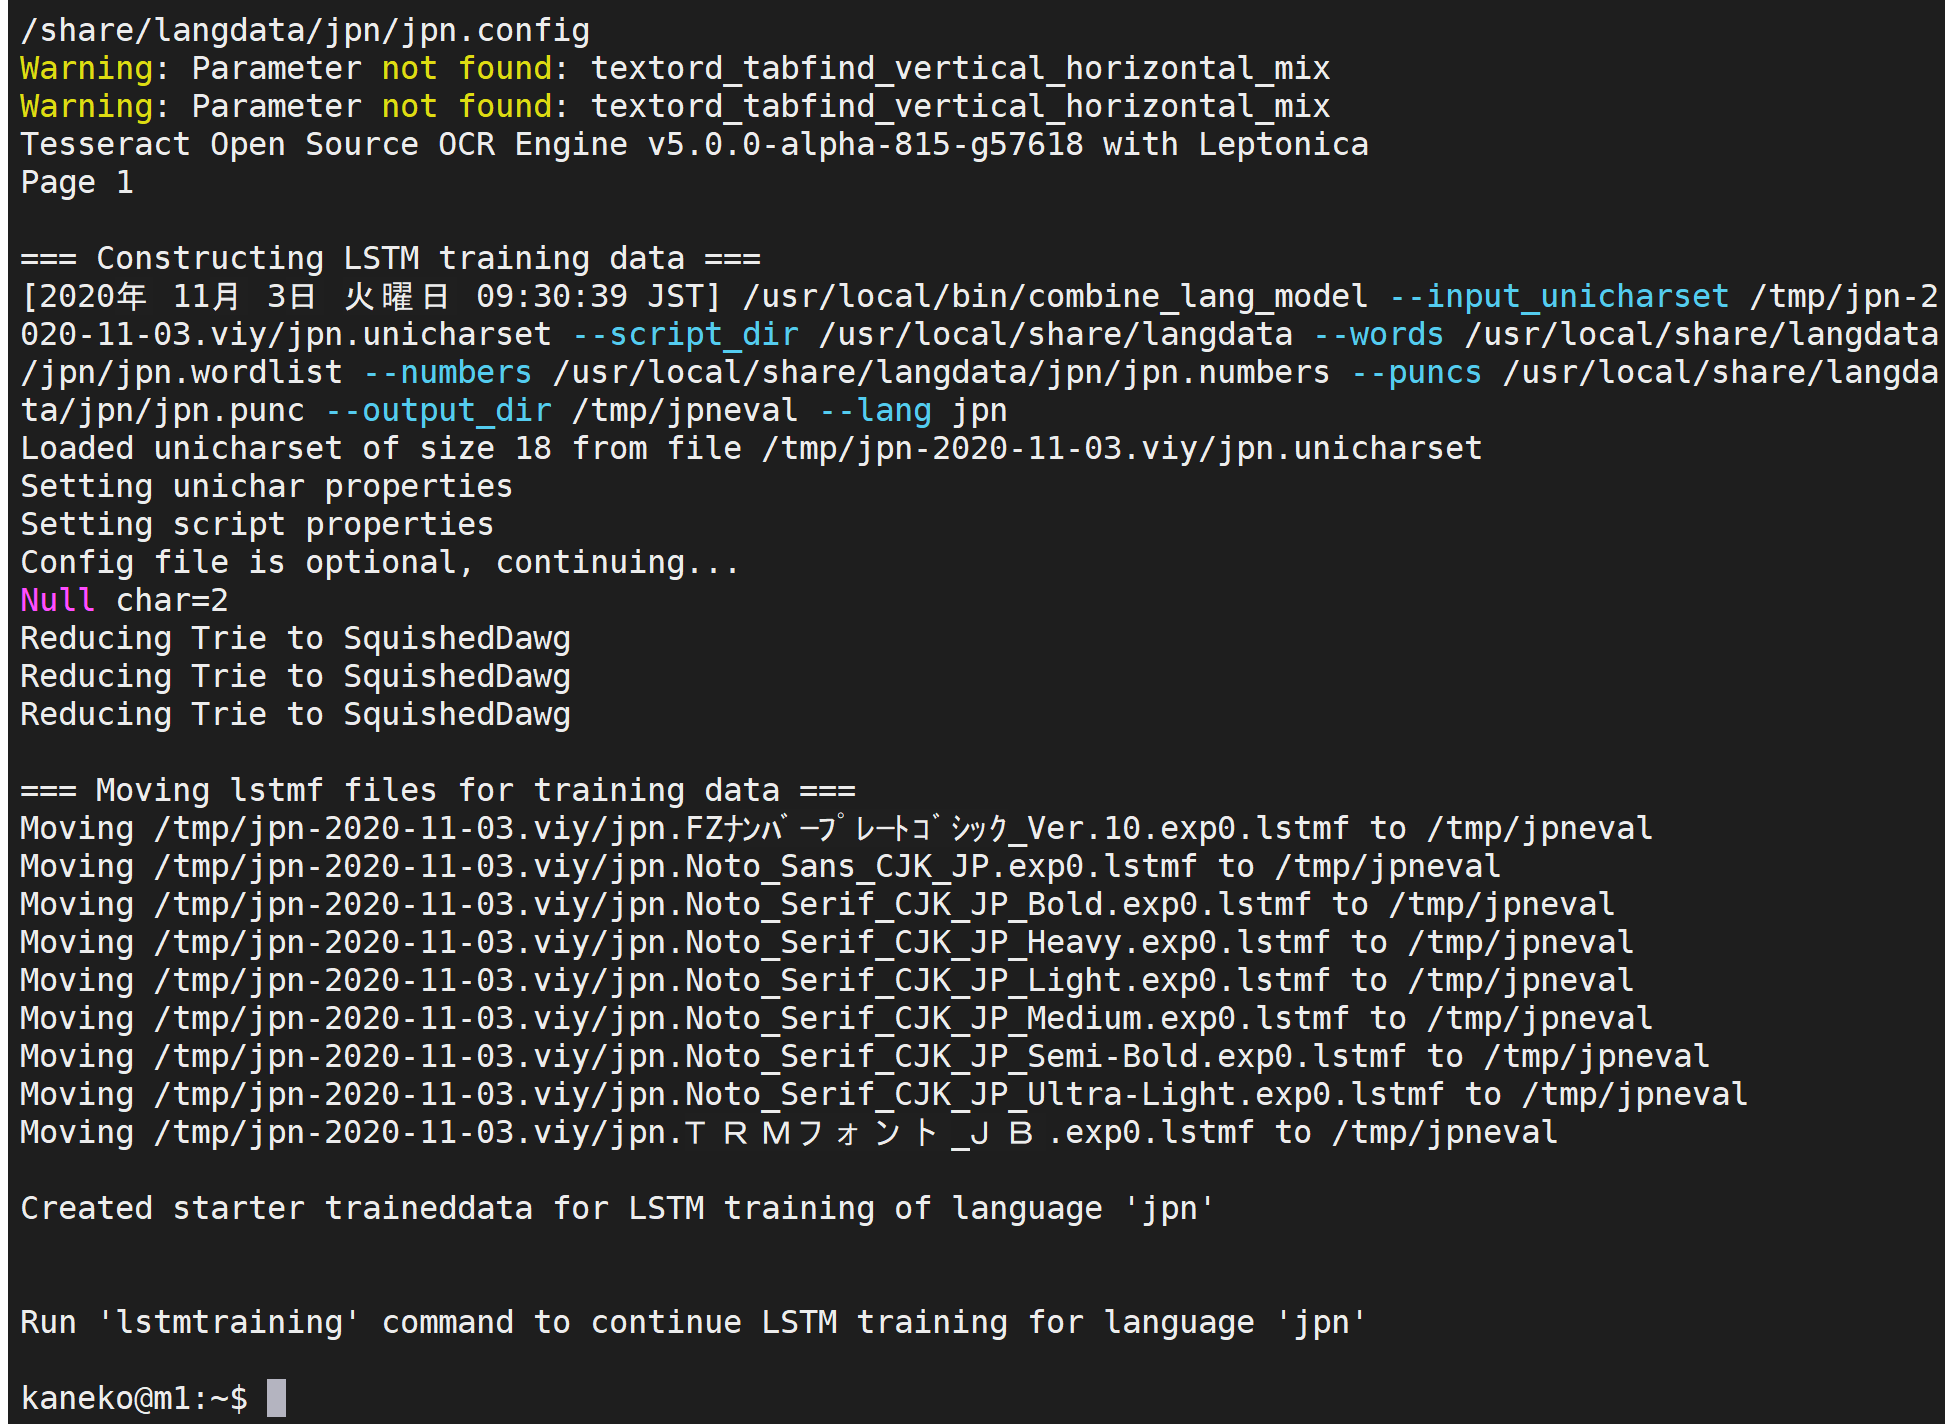Click the Noto_Serif_CJK_JP_Semi-Bold.exp0.lstmf line
This screenshot has height=1424, width=1945.
coord(865,1057)
